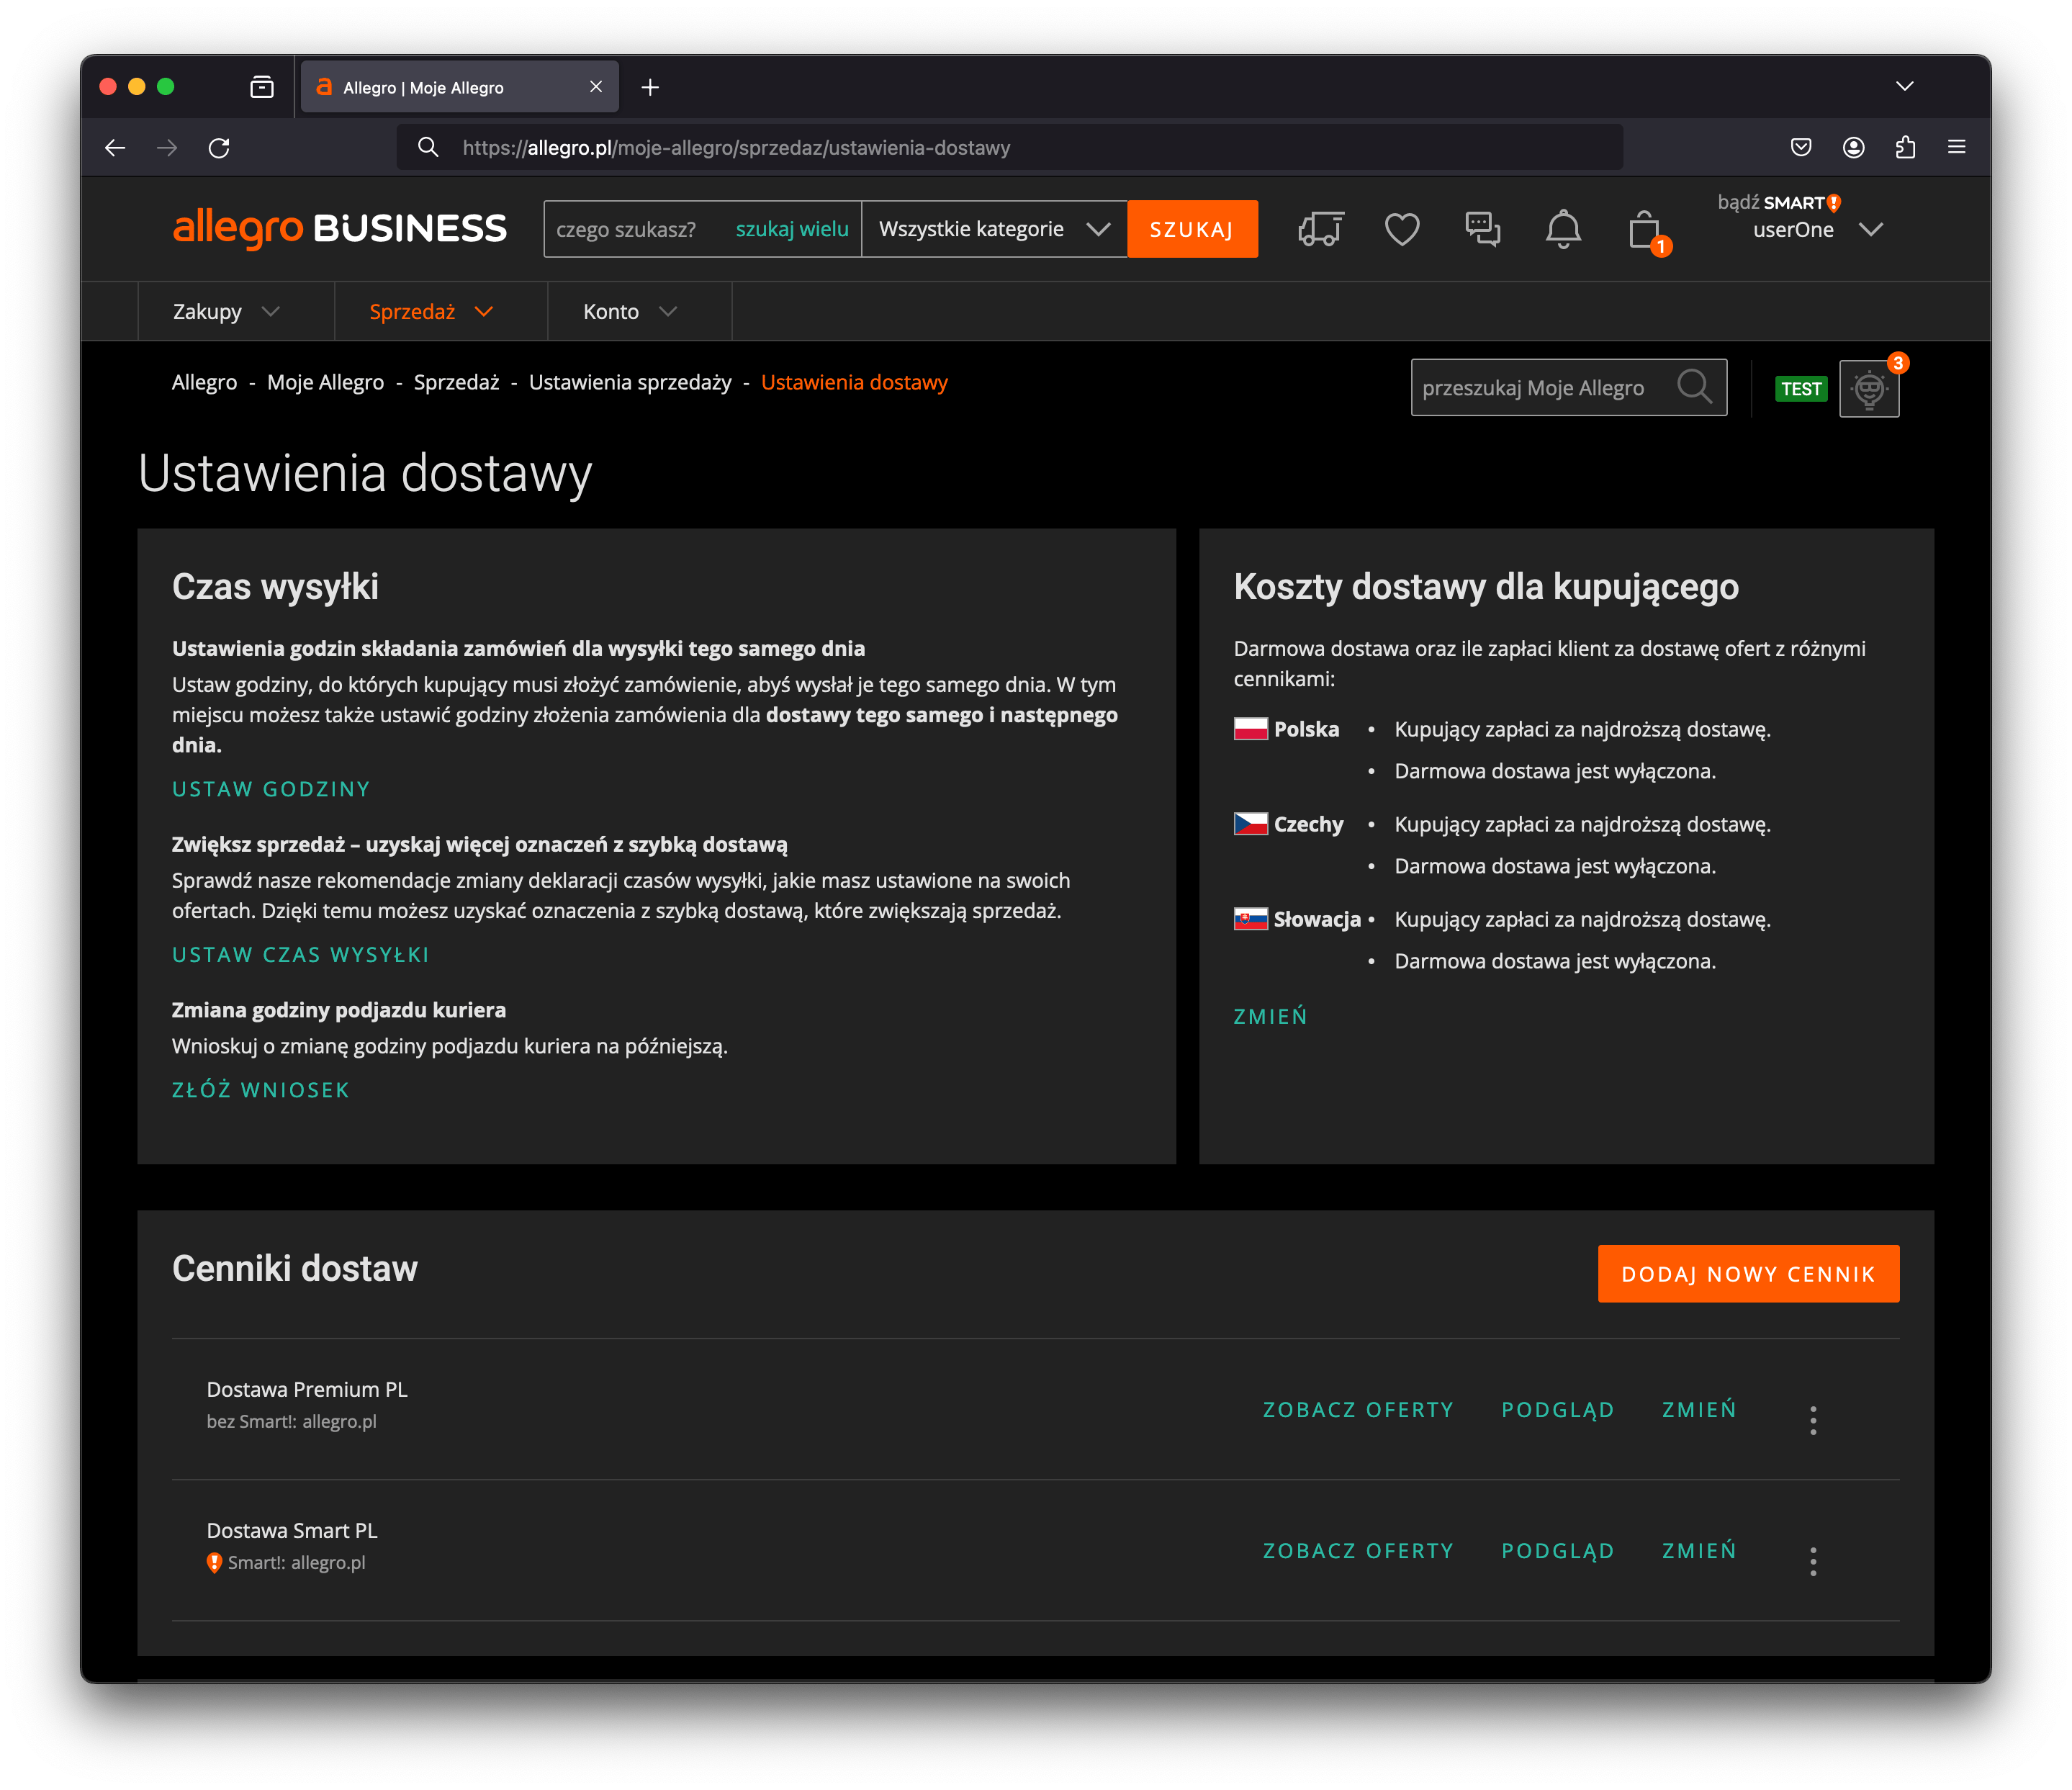Close the Allegro Moje Allegro tab
Image resolution: width=2072 pixels, height=1790 pixels.
[596, 87]
